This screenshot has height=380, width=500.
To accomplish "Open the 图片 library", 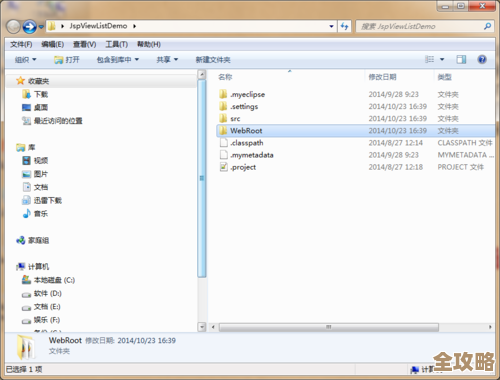I will point(41,174).
